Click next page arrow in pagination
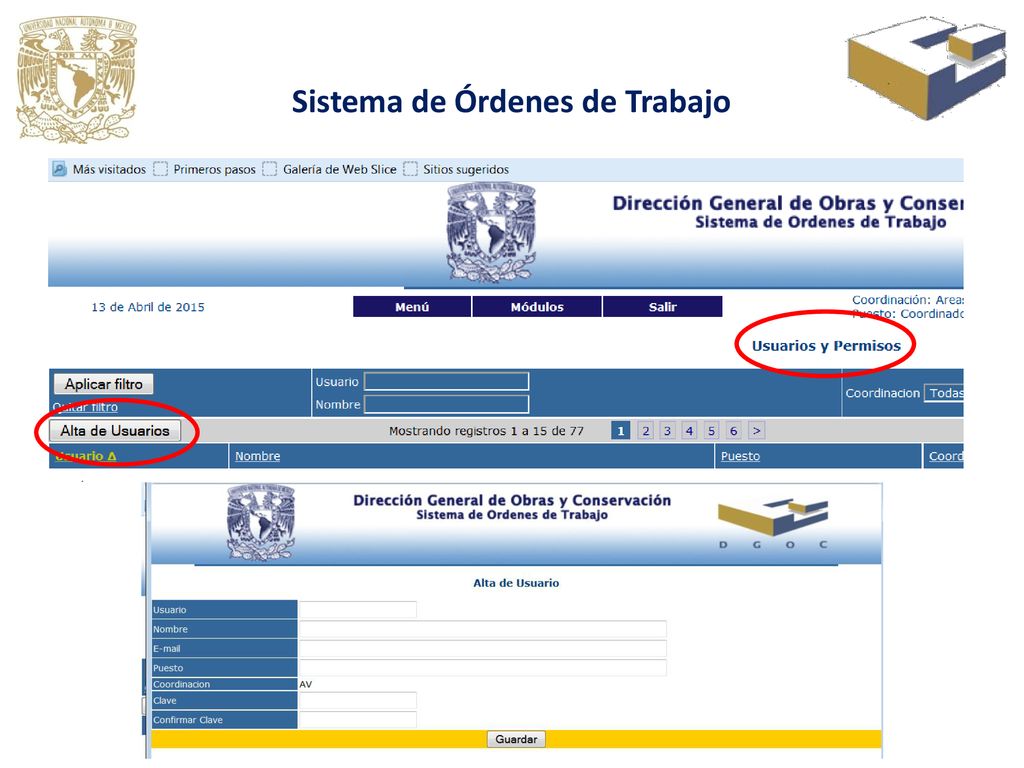1024x768 pixels. point(756,431)
